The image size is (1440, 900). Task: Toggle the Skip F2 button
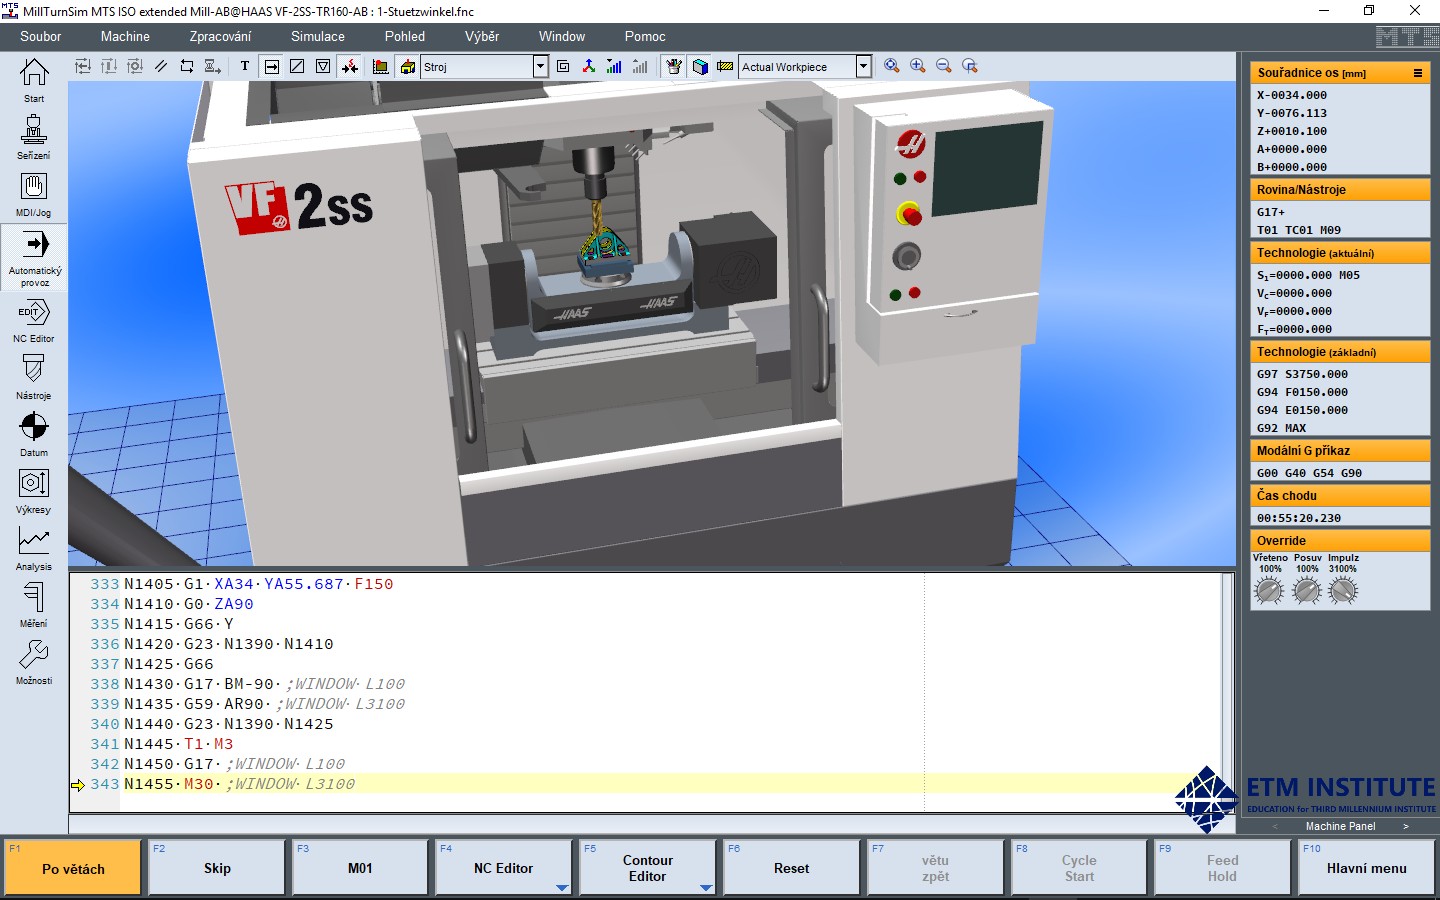[x=217, y=868]
